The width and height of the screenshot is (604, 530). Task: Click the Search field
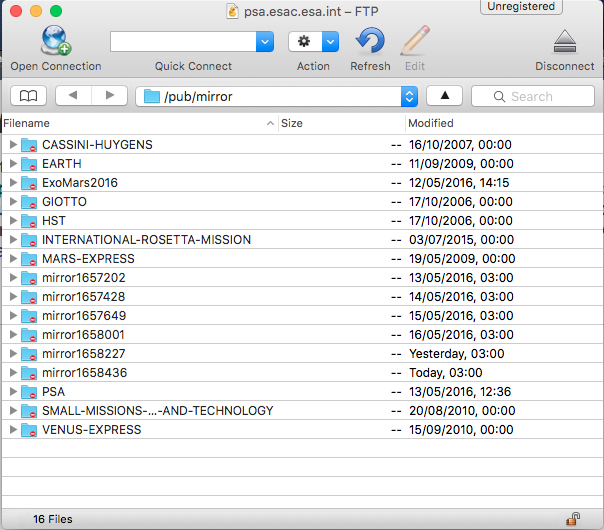(533, 96)
